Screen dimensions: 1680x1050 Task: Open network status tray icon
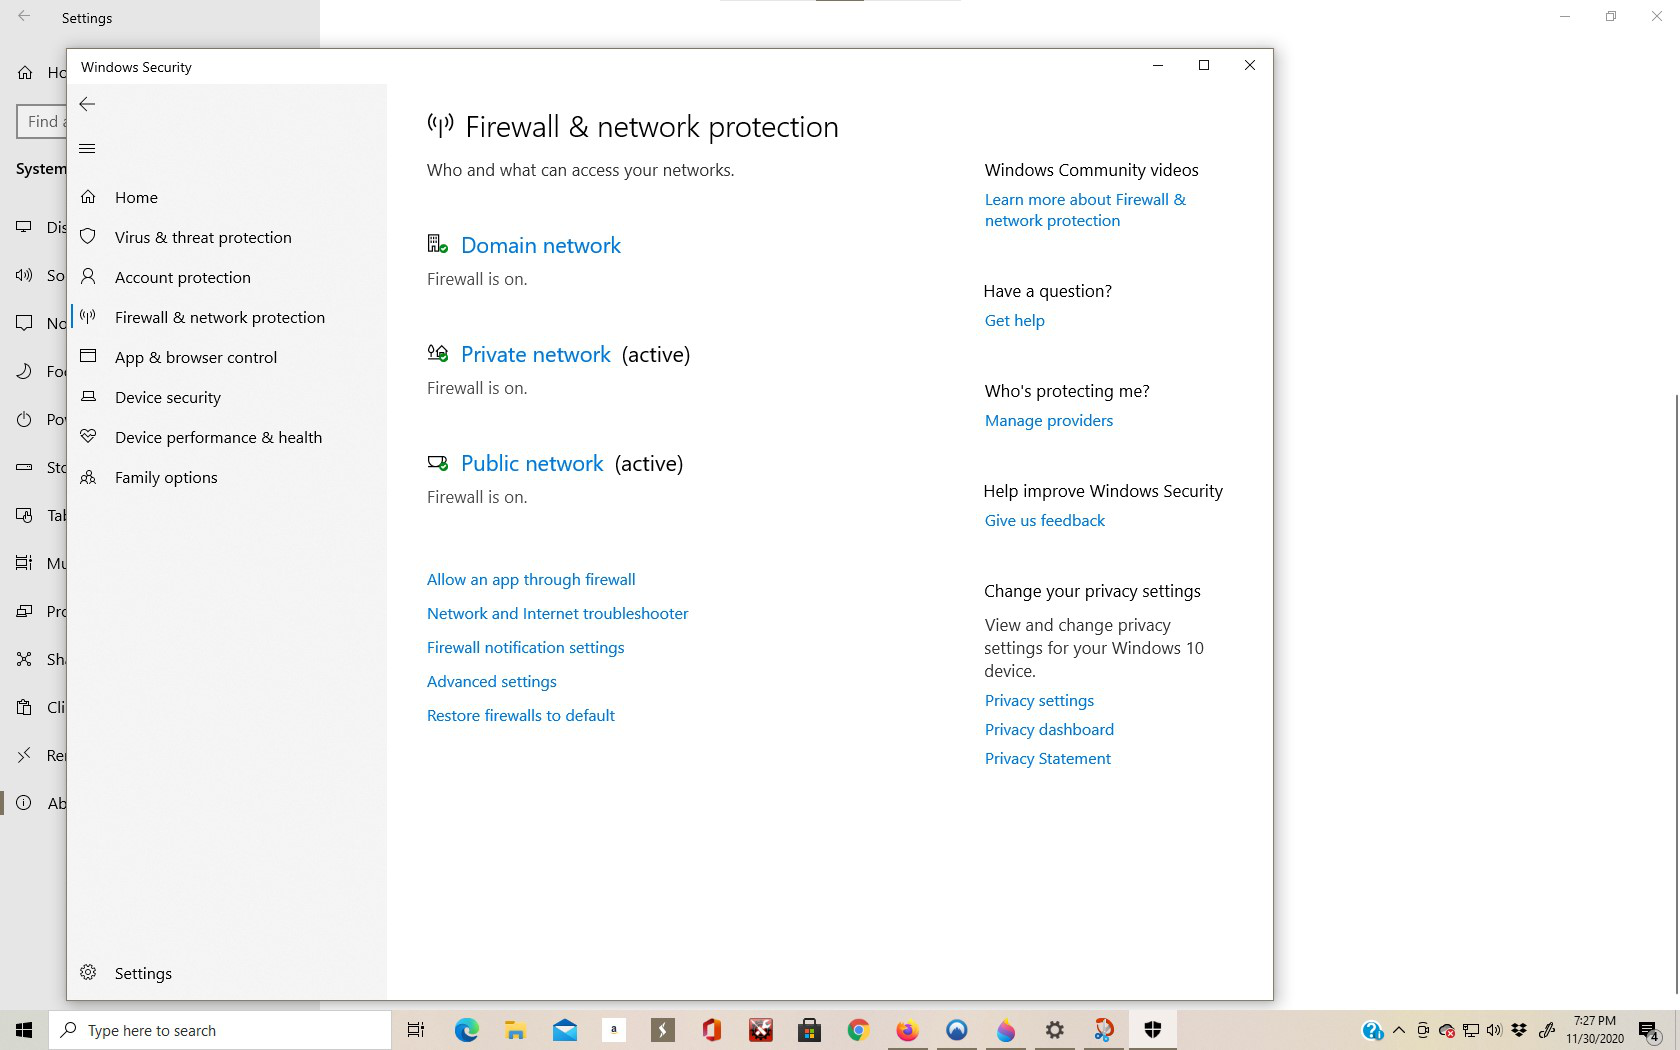(1471, 1030)
